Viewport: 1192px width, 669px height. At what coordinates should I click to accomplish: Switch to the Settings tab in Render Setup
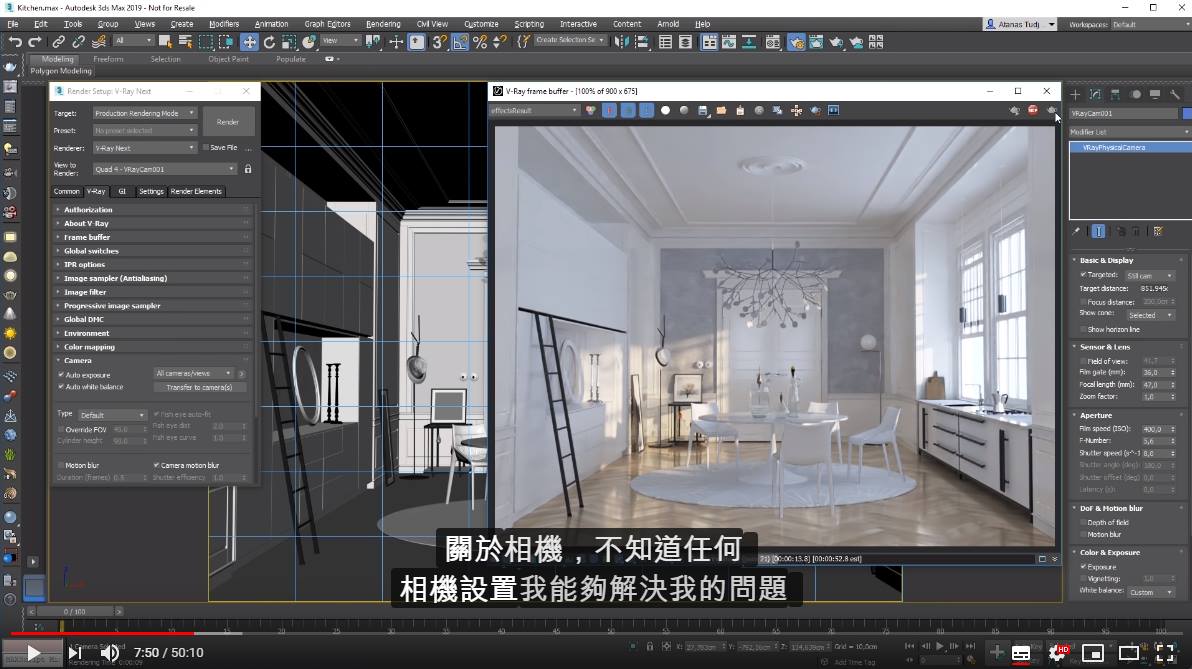[x=151, y=192]
